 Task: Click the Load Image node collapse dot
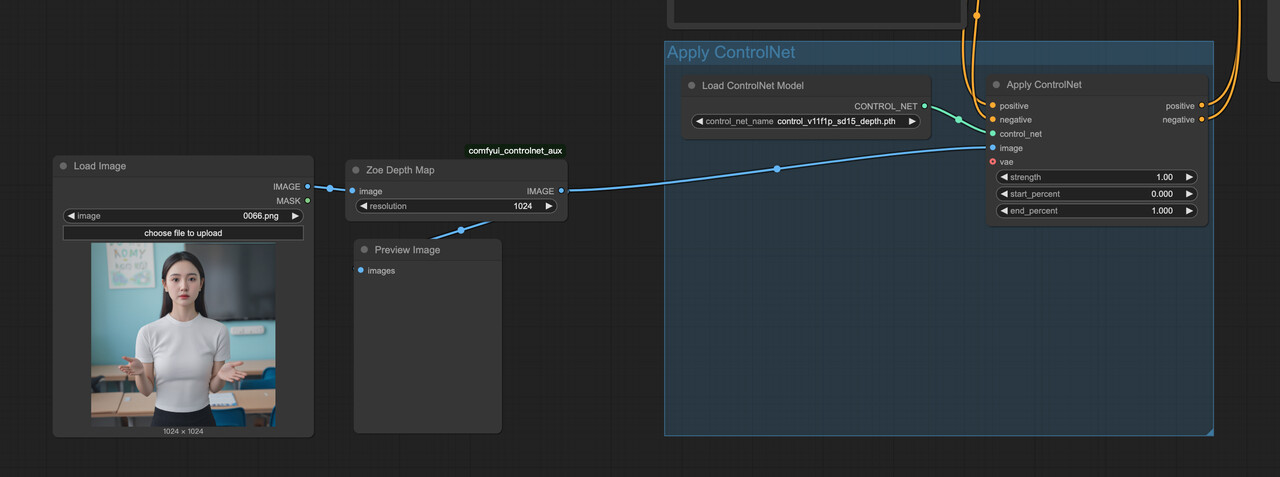[64, 166]
